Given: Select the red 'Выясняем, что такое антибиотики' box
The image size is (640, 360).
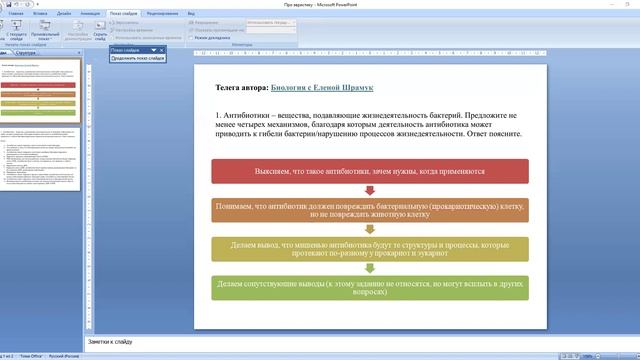Looking at the screenshot, I should click(370, 171).
